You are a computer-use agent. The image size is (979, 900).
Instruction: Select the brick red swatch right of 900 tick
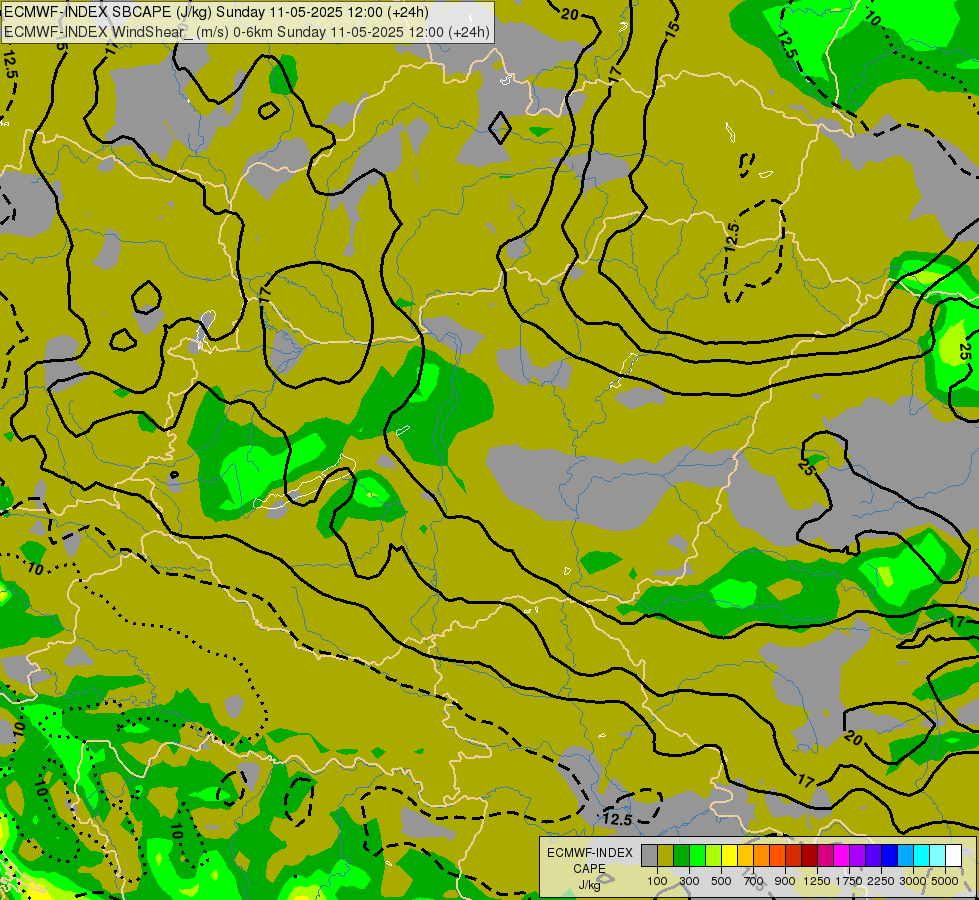(794, 856)
